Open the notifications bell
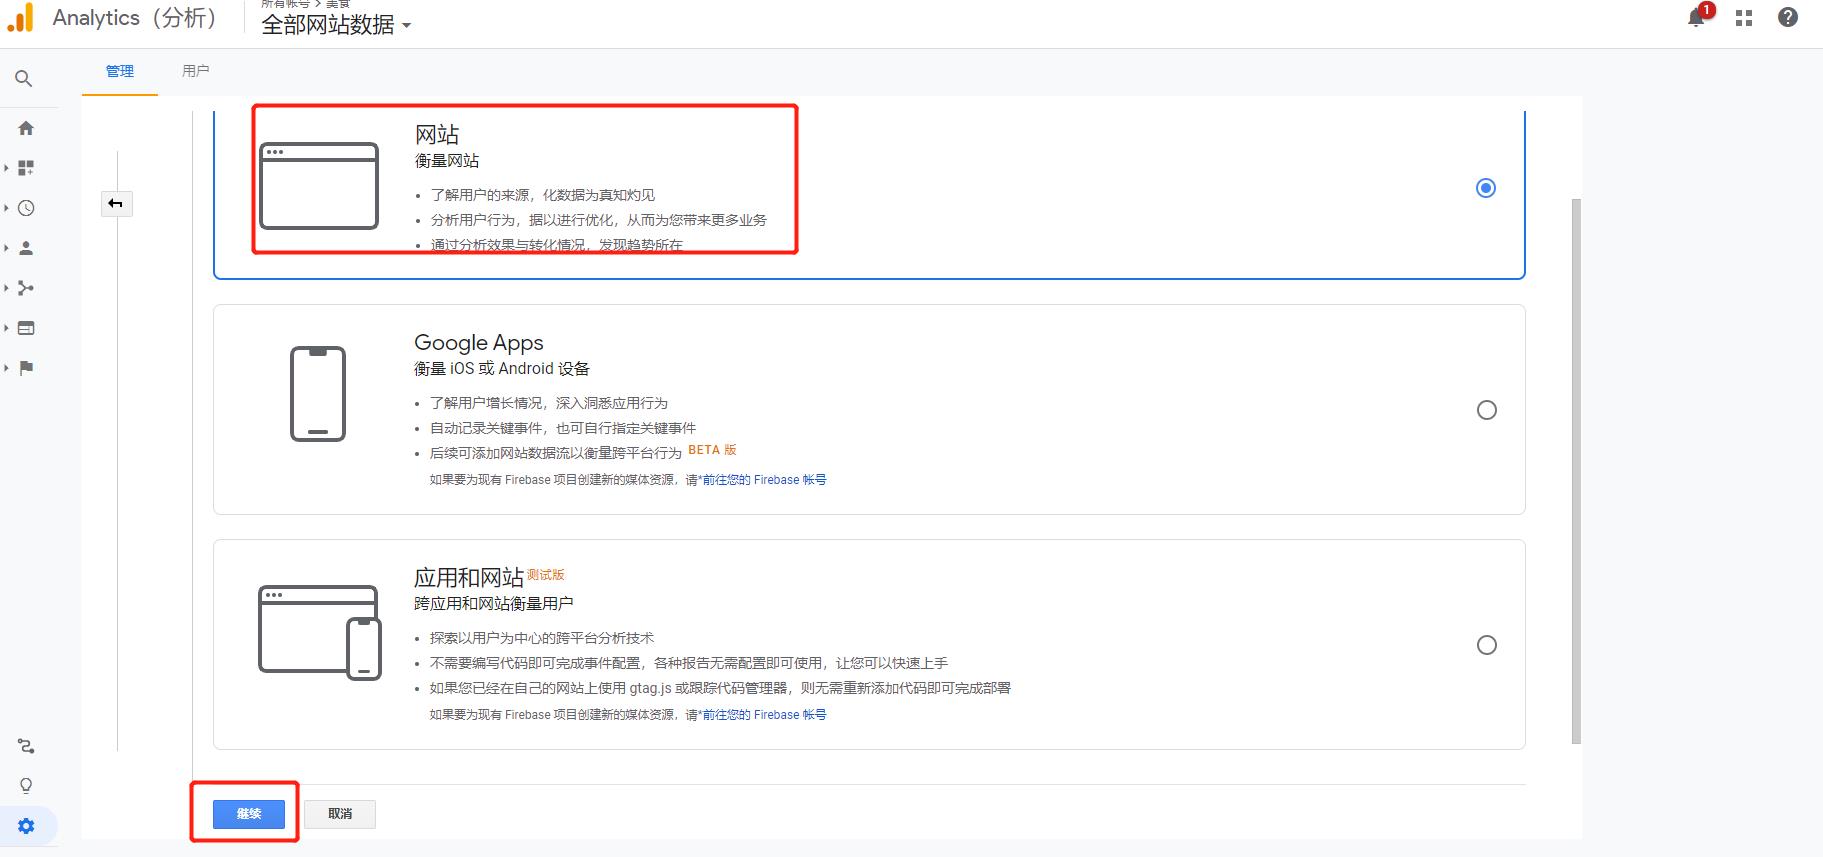 pyautogui.click(x=1696, y=17)
